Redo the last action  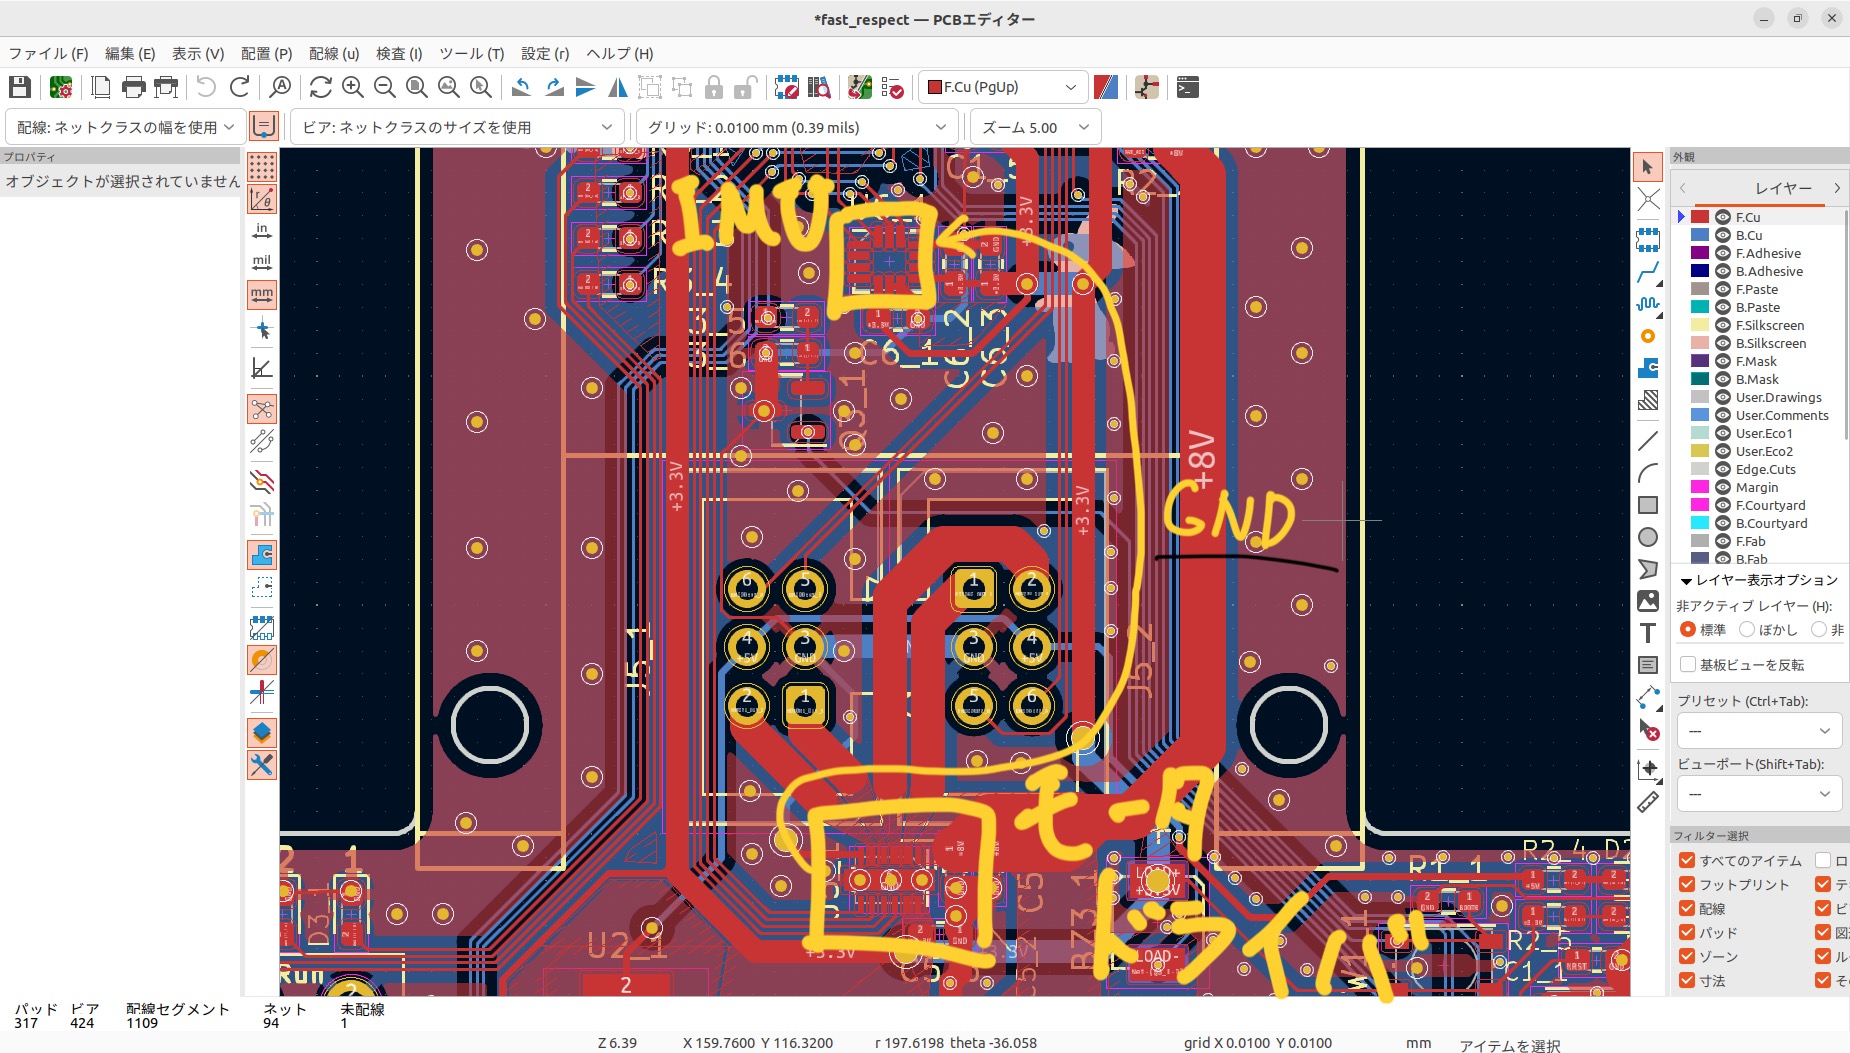point(240,88)
